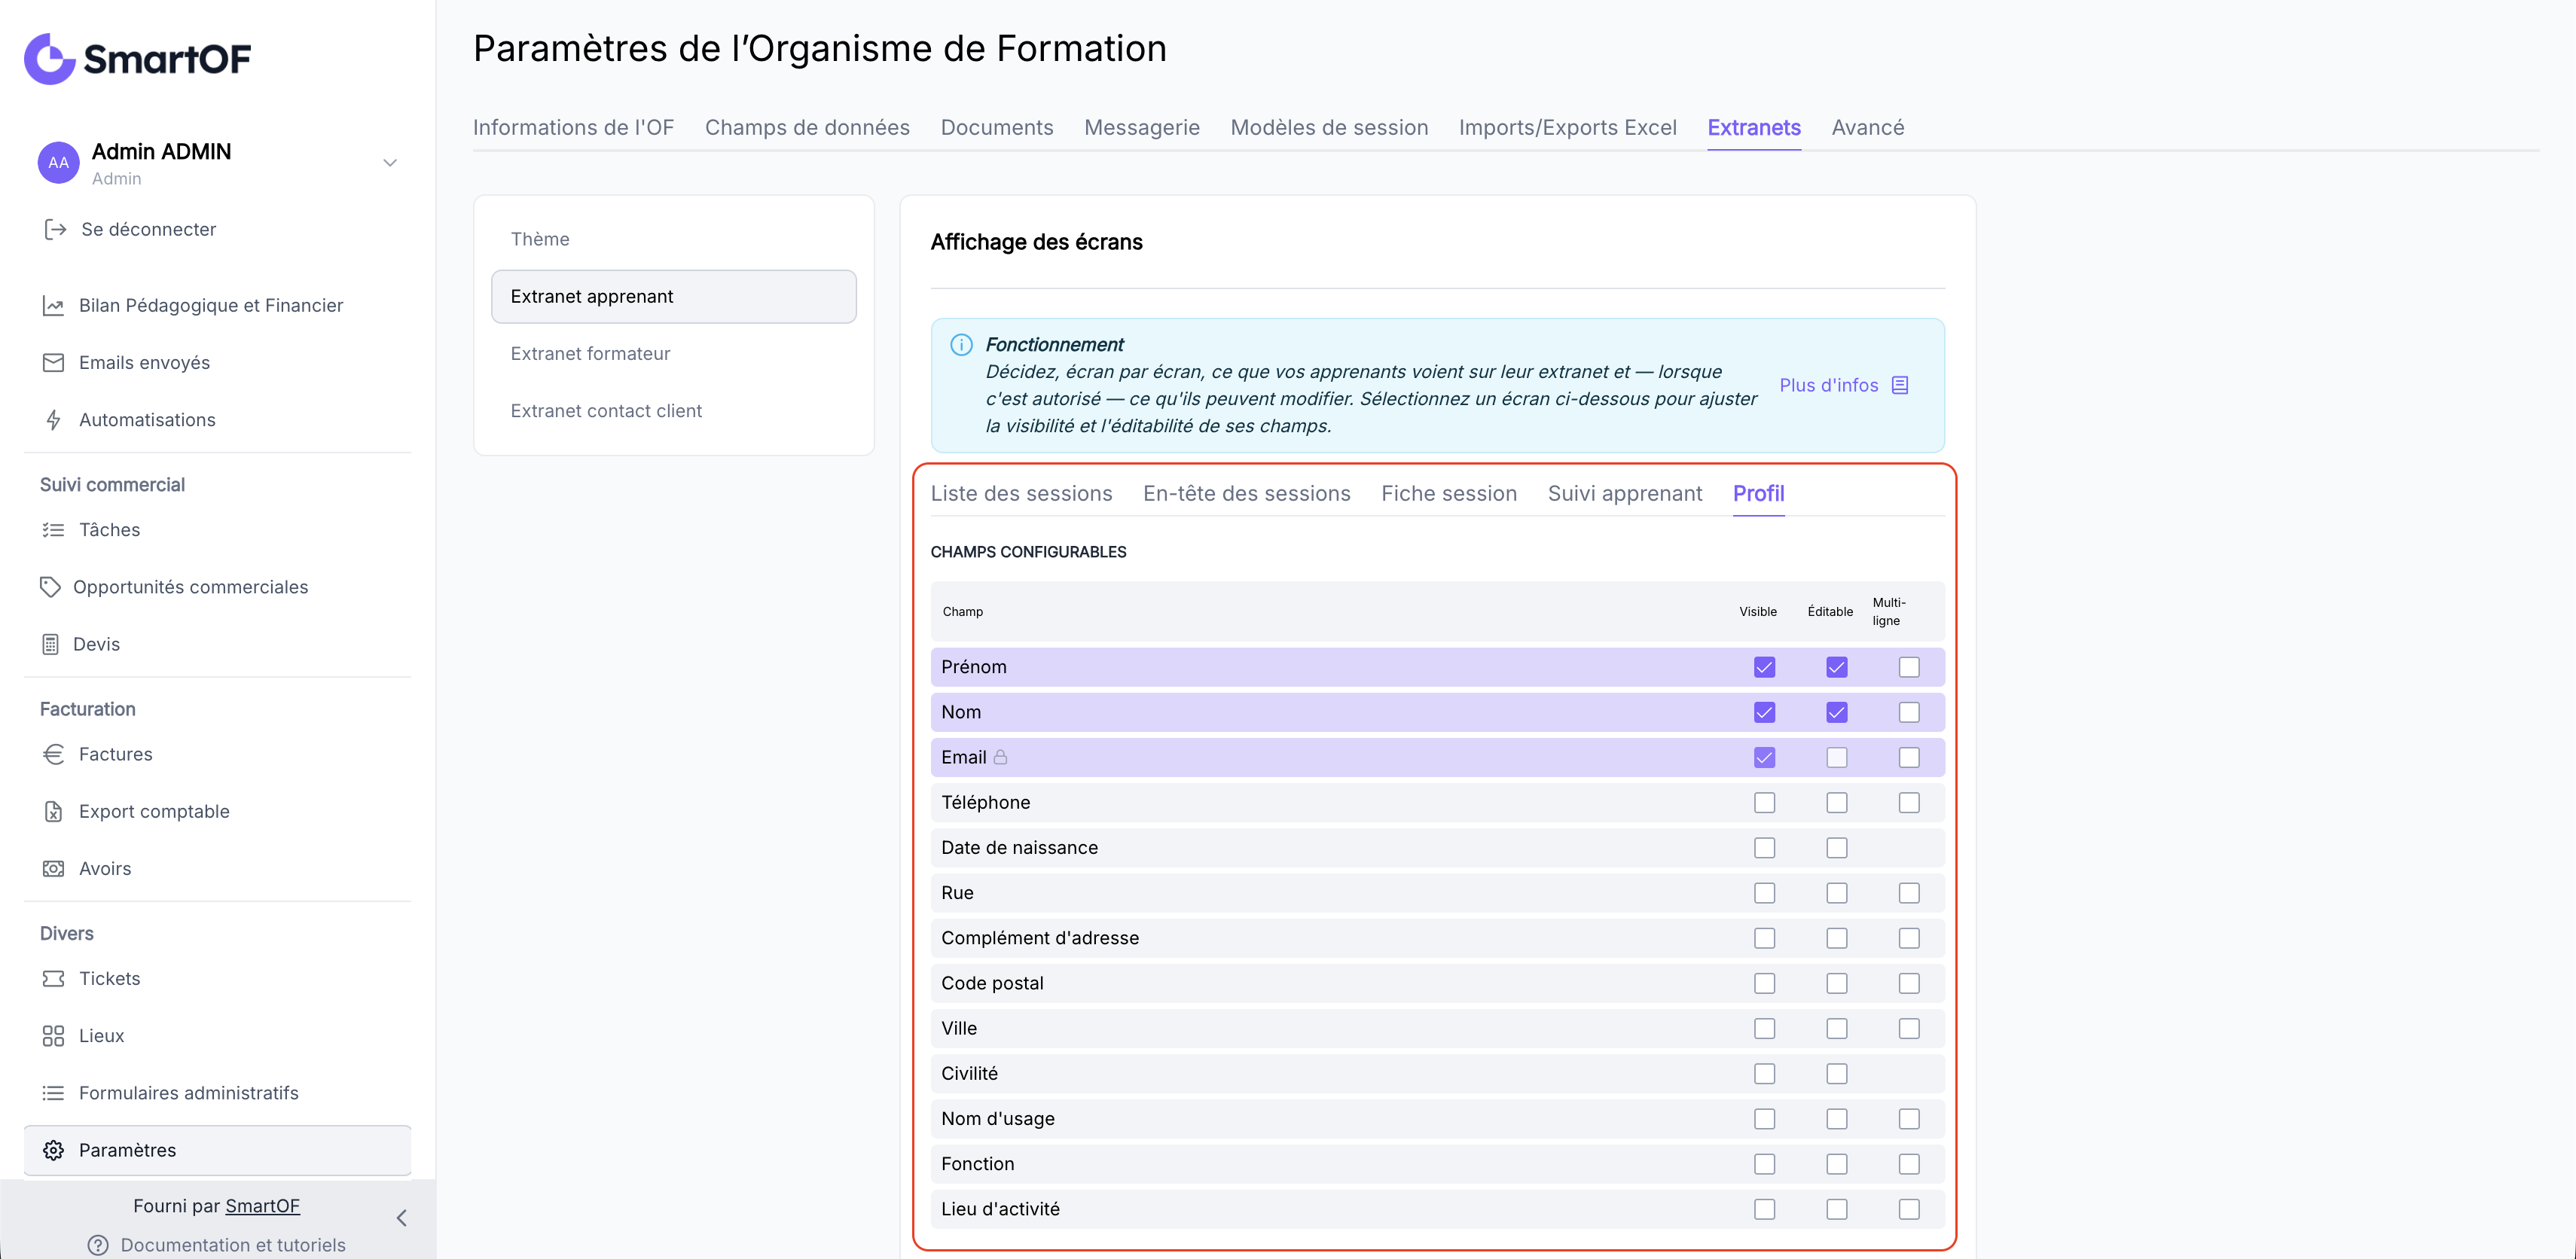2576x1259 pixels.
Task: Select Extranet formateur menu item
Action: click(673, 354)
